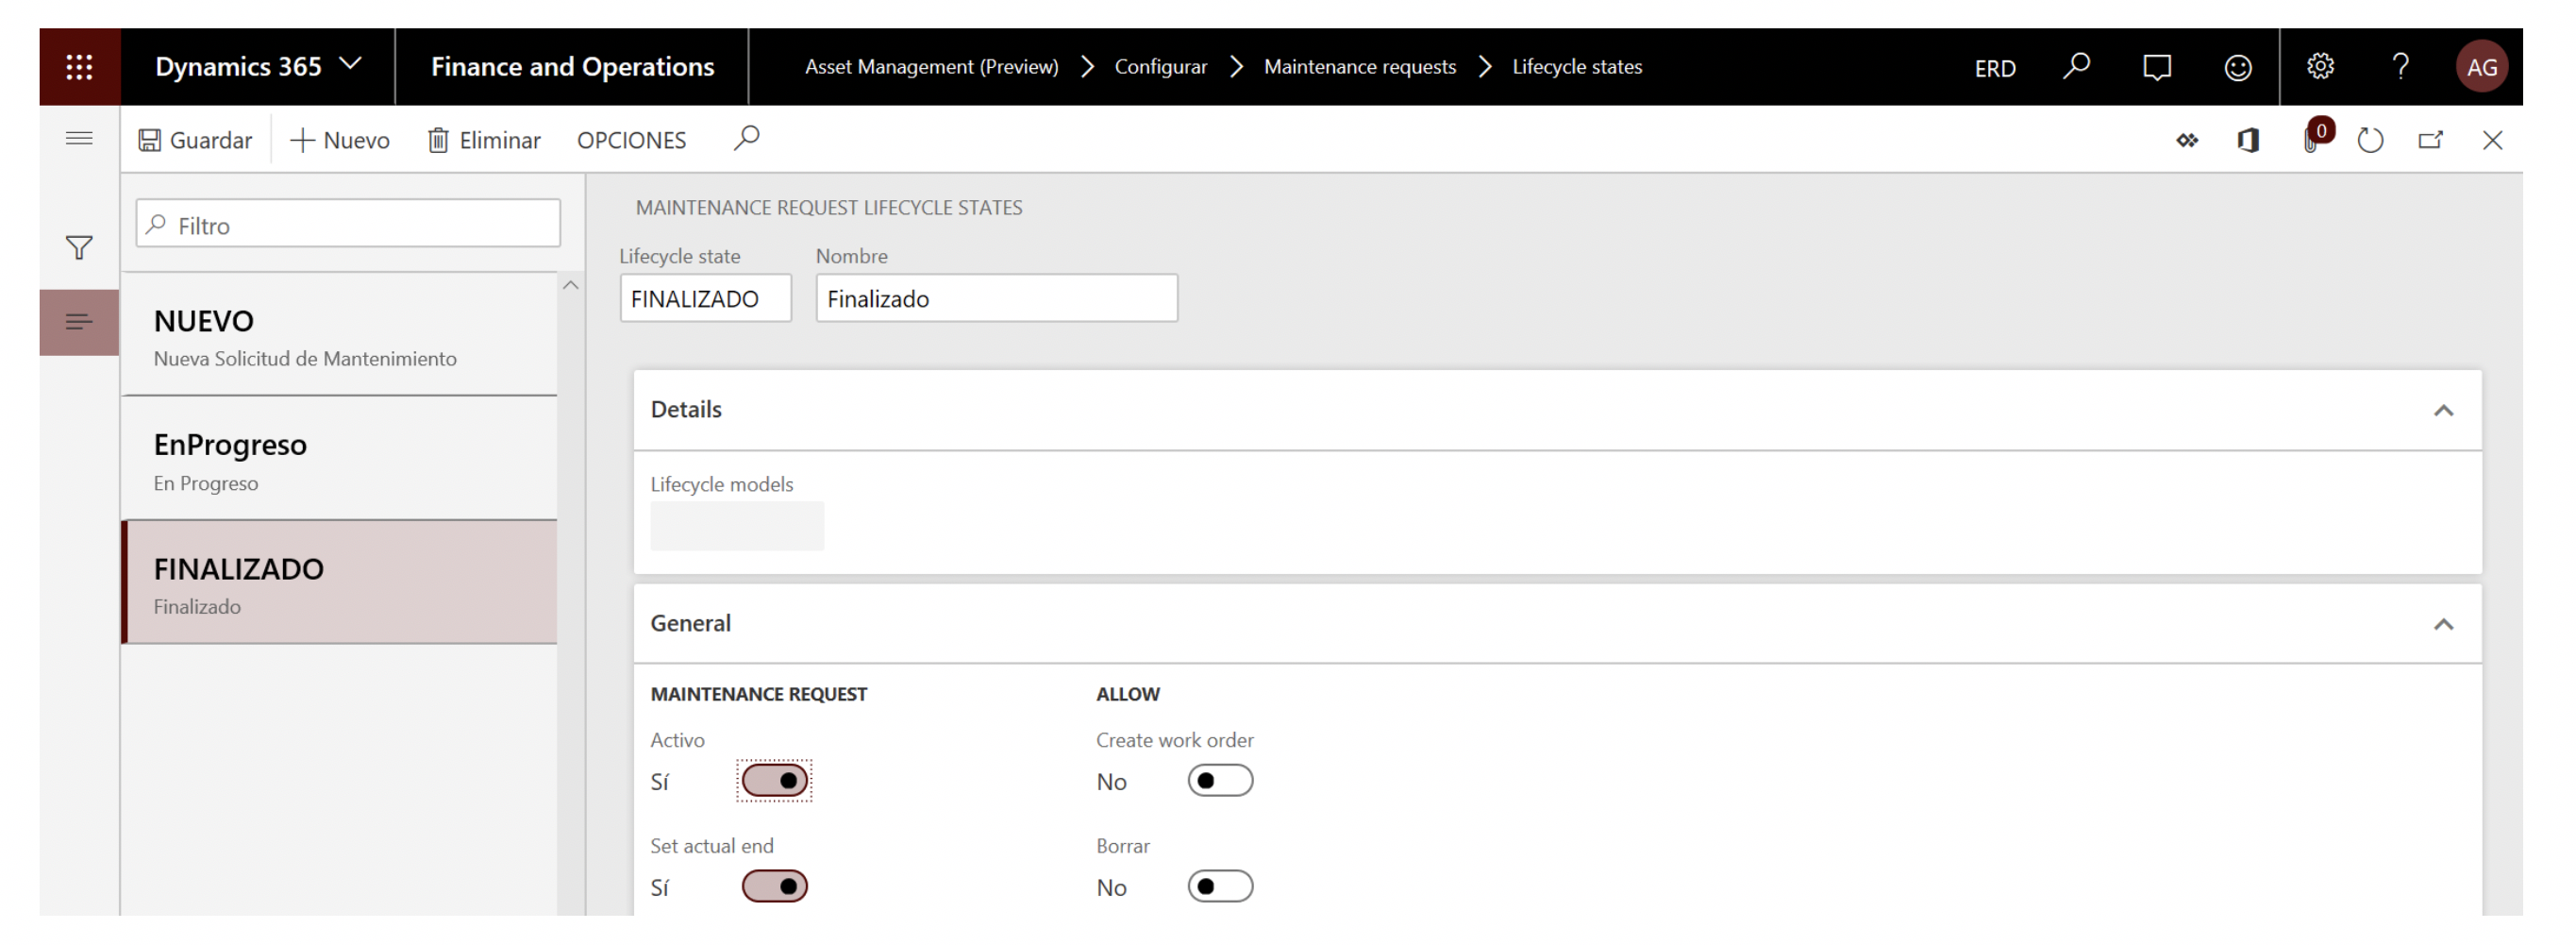Click the list scroll up arrow
2576x945 pixels.
pos(570,286)
